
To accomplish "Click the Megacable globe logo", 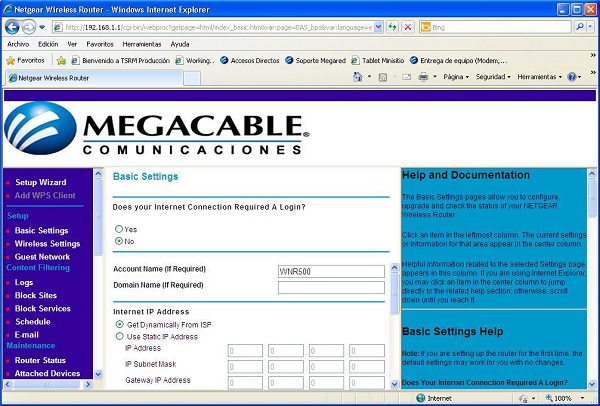I will [40, 128].
